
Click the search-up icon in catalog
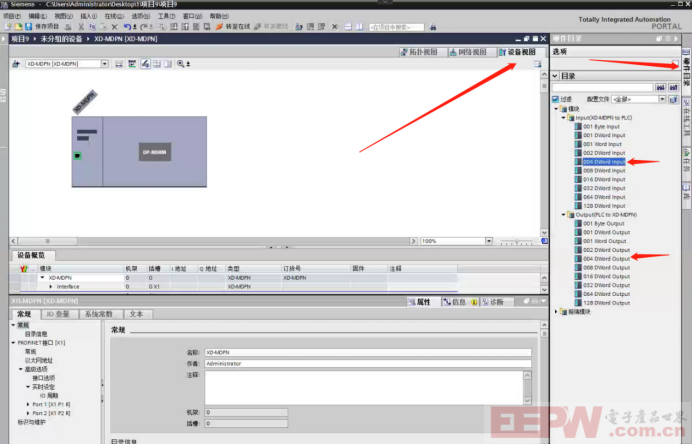(673, 87)
